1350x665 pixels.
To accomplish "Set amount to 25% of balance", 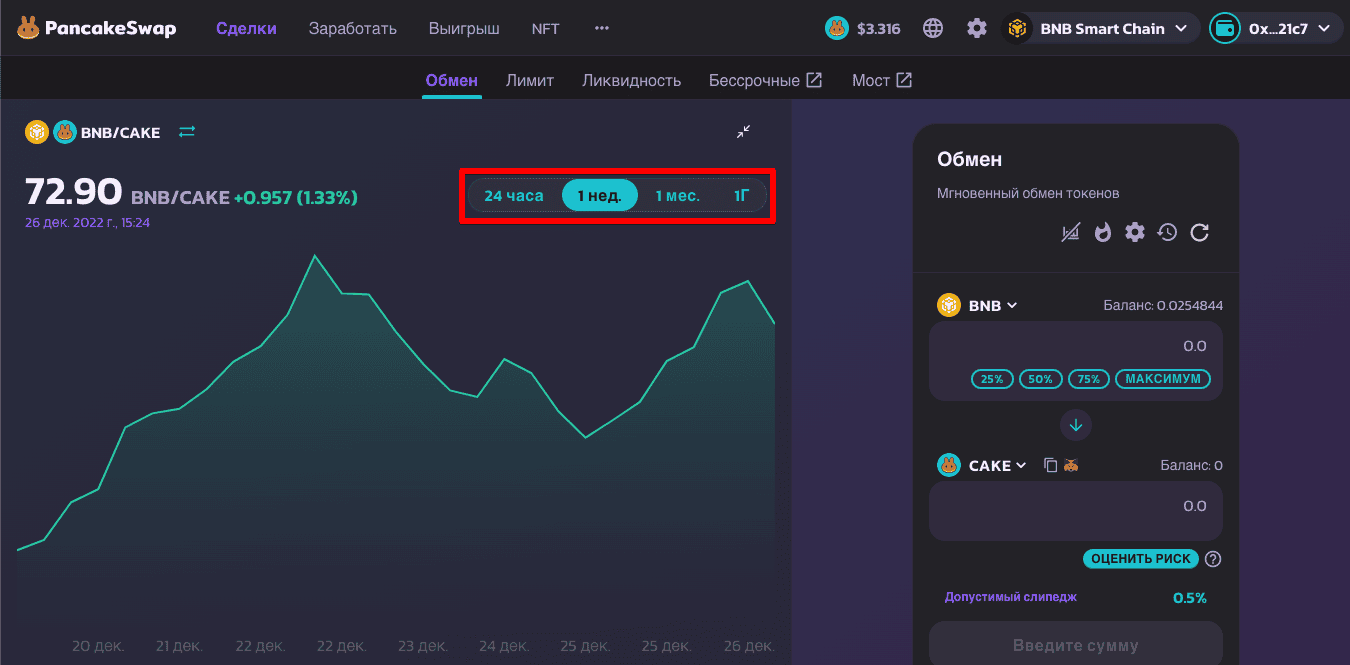I will tap(992, 379).
